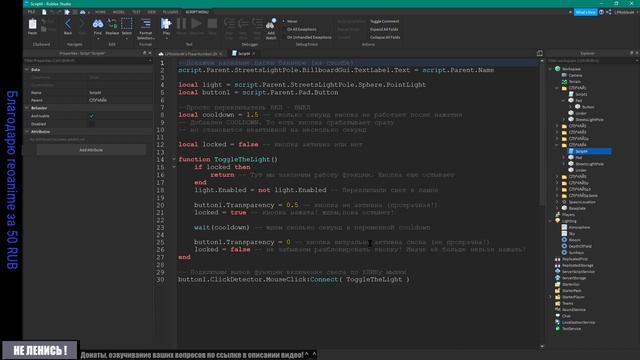This screenshot has height=360, width=640.
Task: Click Collapse All Folds action
Action: 385,37
